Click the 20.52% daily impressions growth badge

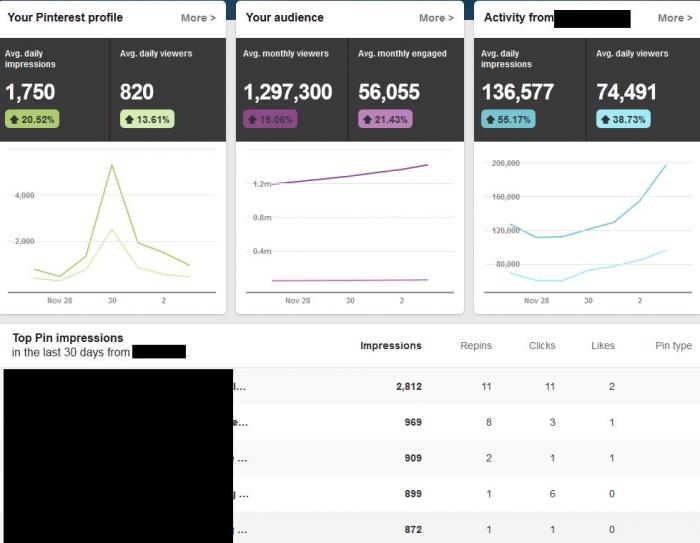[x=32, y=119]
